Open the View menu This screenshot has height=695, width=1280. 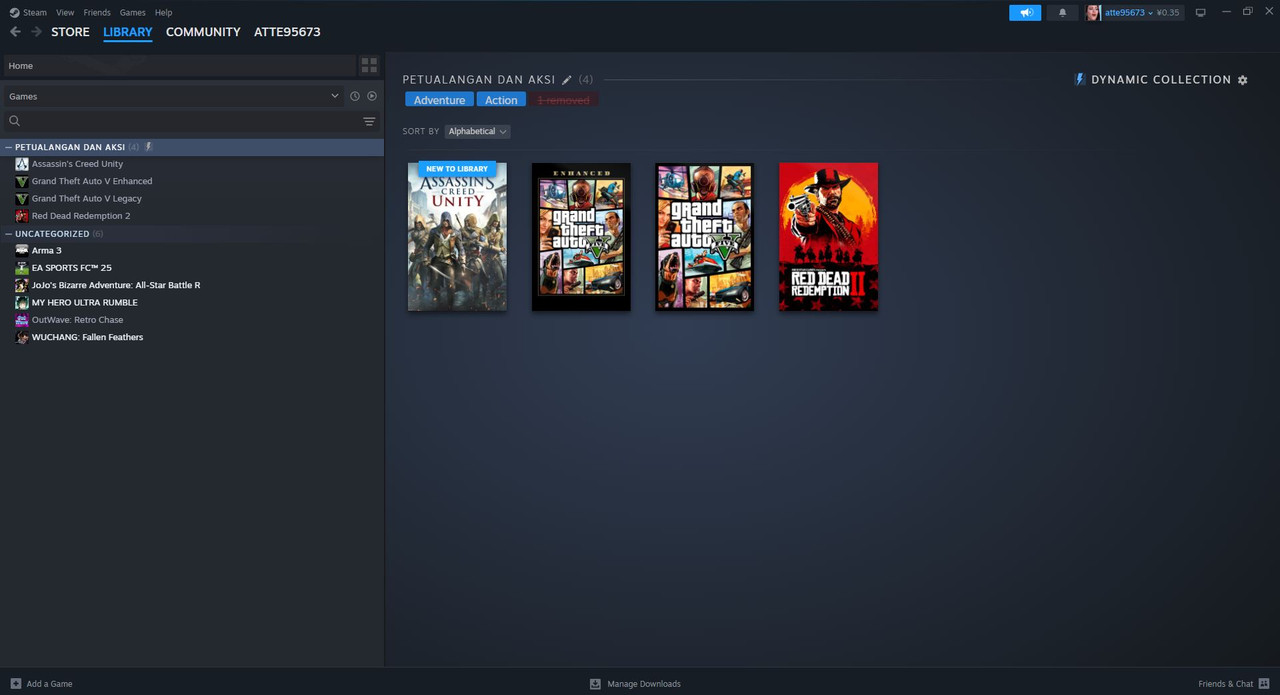pos(65,13)
